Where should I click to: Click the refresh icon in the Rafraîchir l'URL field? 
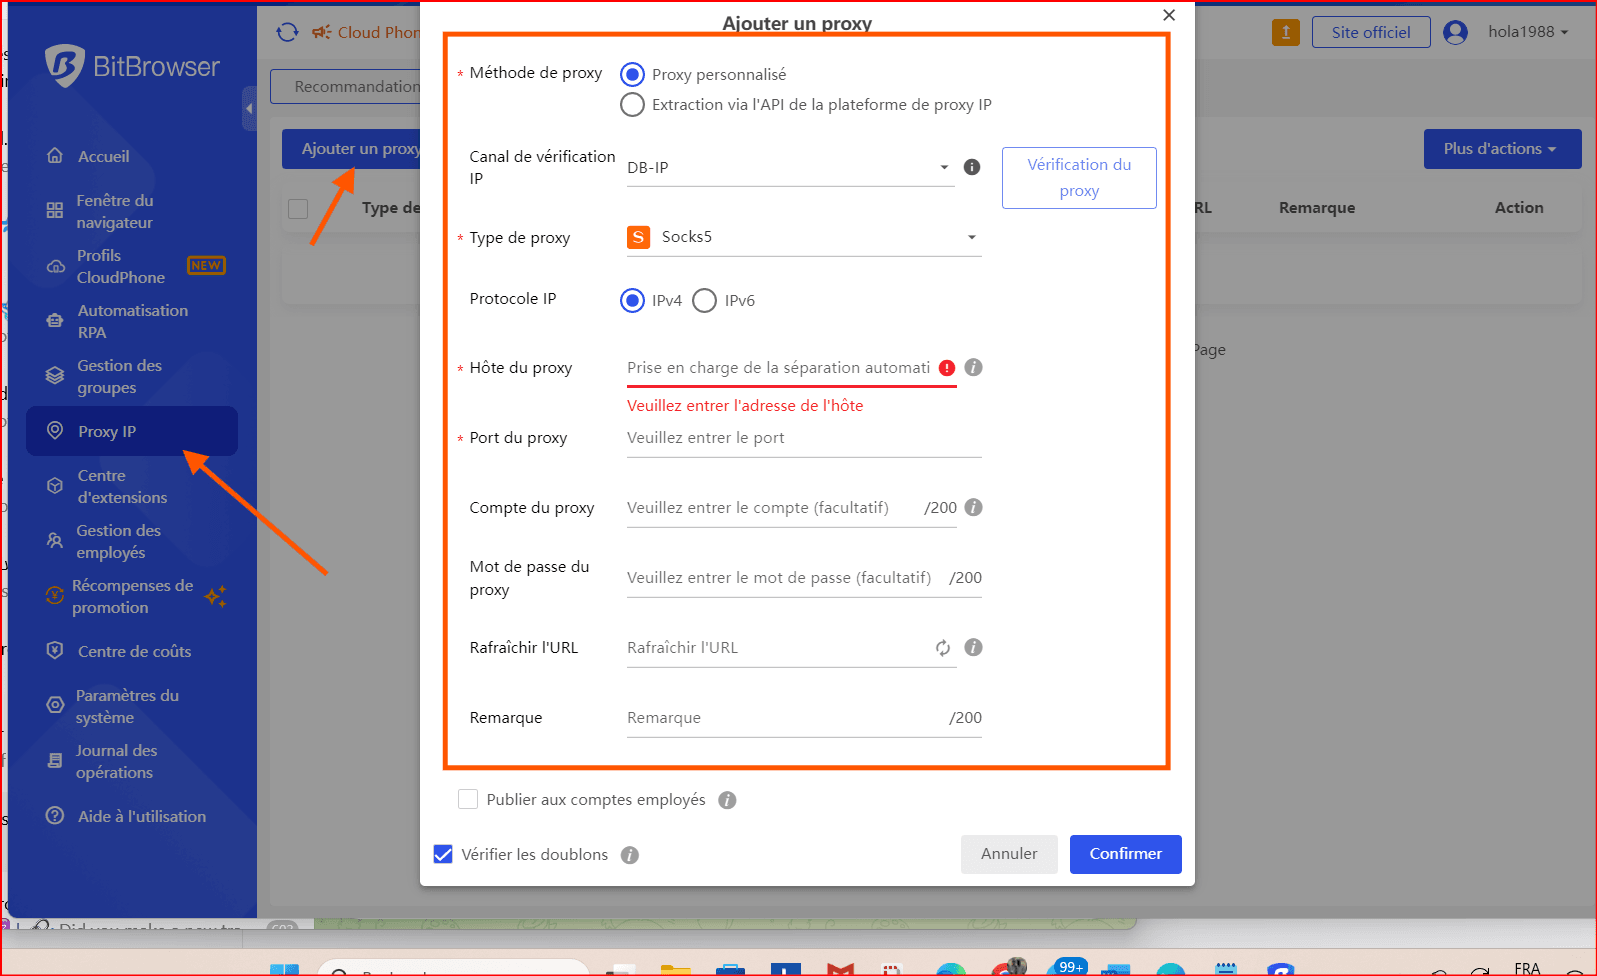click(942, 648)
